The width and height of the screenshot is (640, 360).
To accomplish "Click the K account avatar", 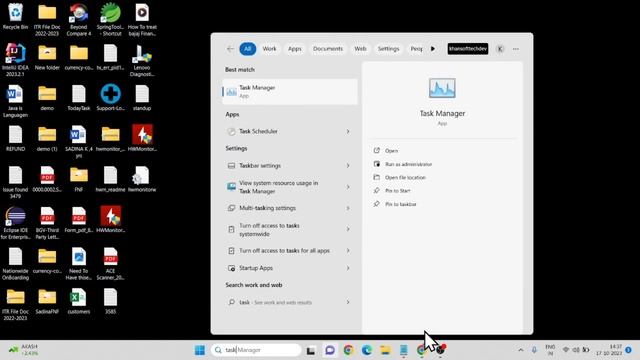I will coord(500,49).
